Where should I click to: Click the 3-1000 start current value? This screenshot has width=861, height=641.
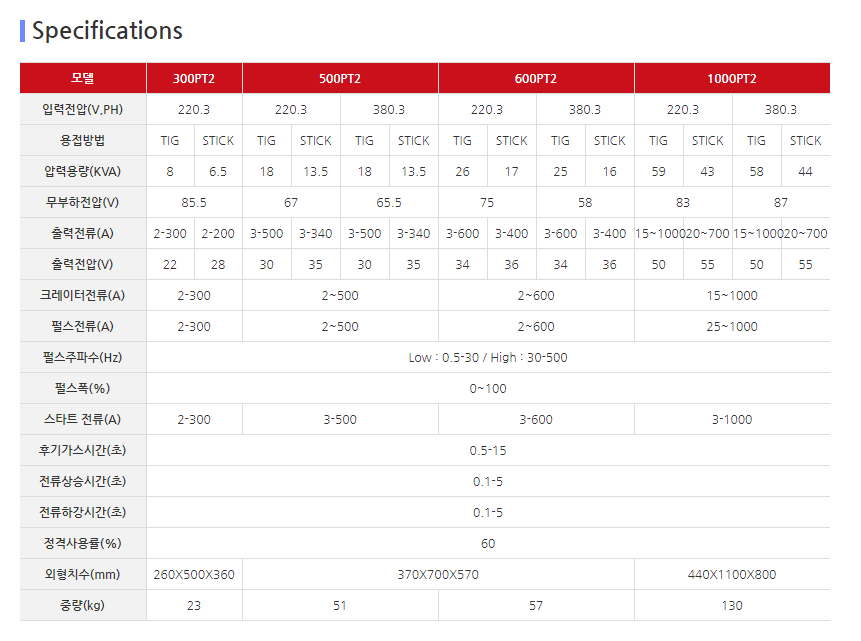732,420
